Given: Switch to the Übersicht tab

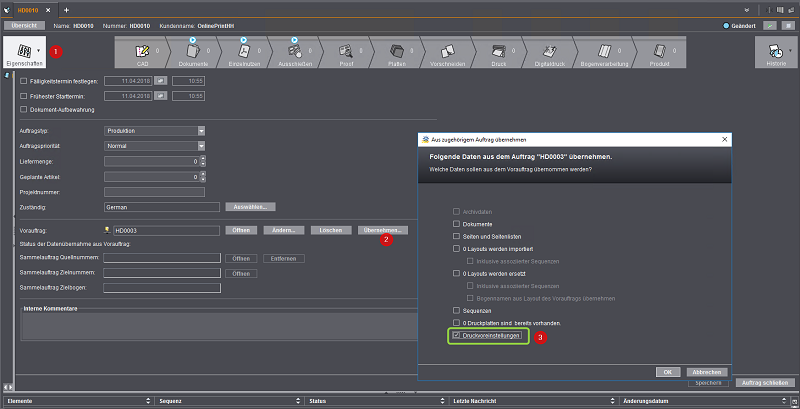Looking at the screenshot, I should [25, 23].
